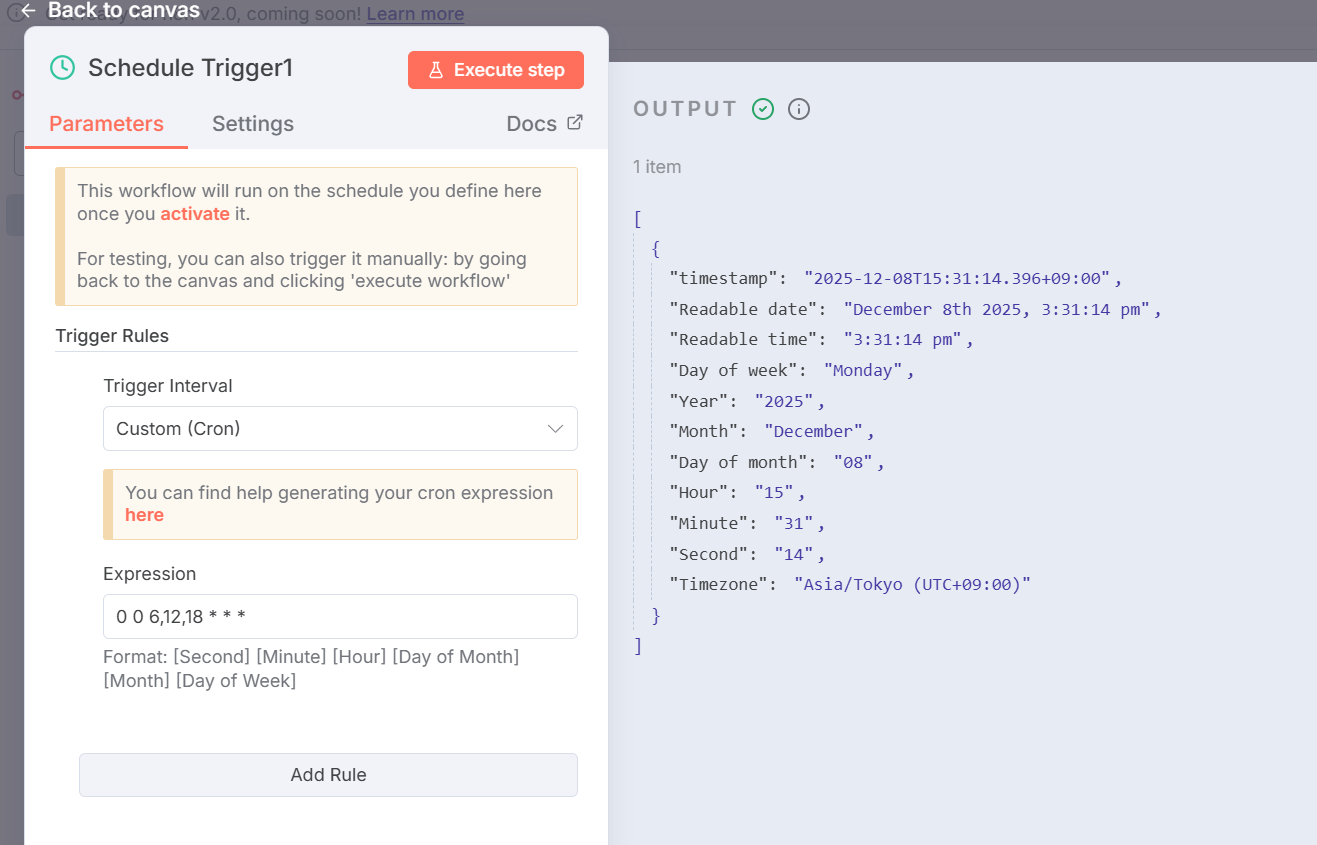
Task: Follow the Learn more link
Action: (x=415, y=14)
